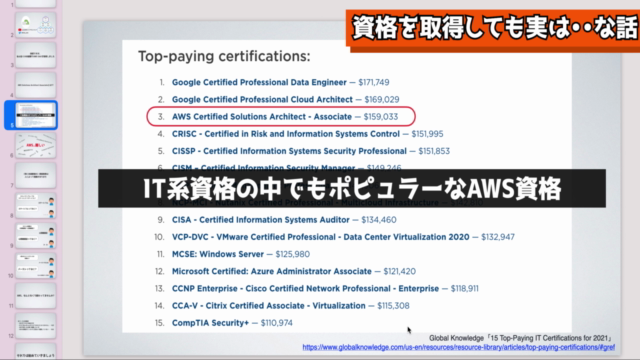Click Google Certified Professional Cloud Architect
This screenshot has width=640, height=360.
[x=262, y=100]
